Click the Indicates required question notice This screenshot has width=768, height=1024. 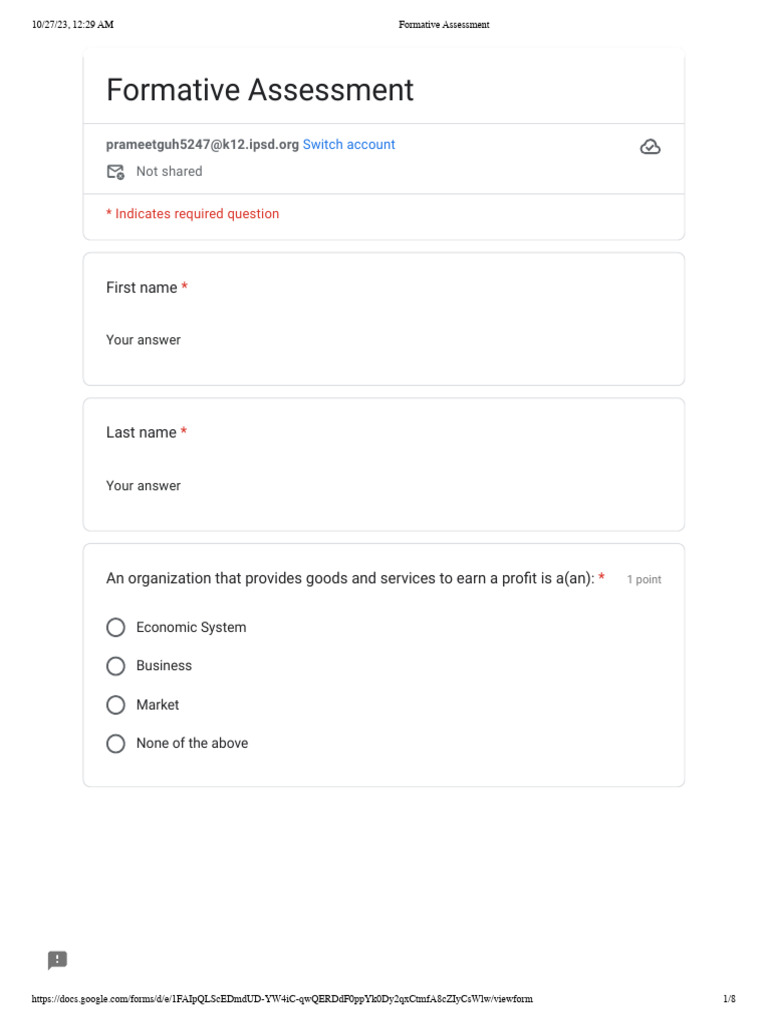point(193,214)
